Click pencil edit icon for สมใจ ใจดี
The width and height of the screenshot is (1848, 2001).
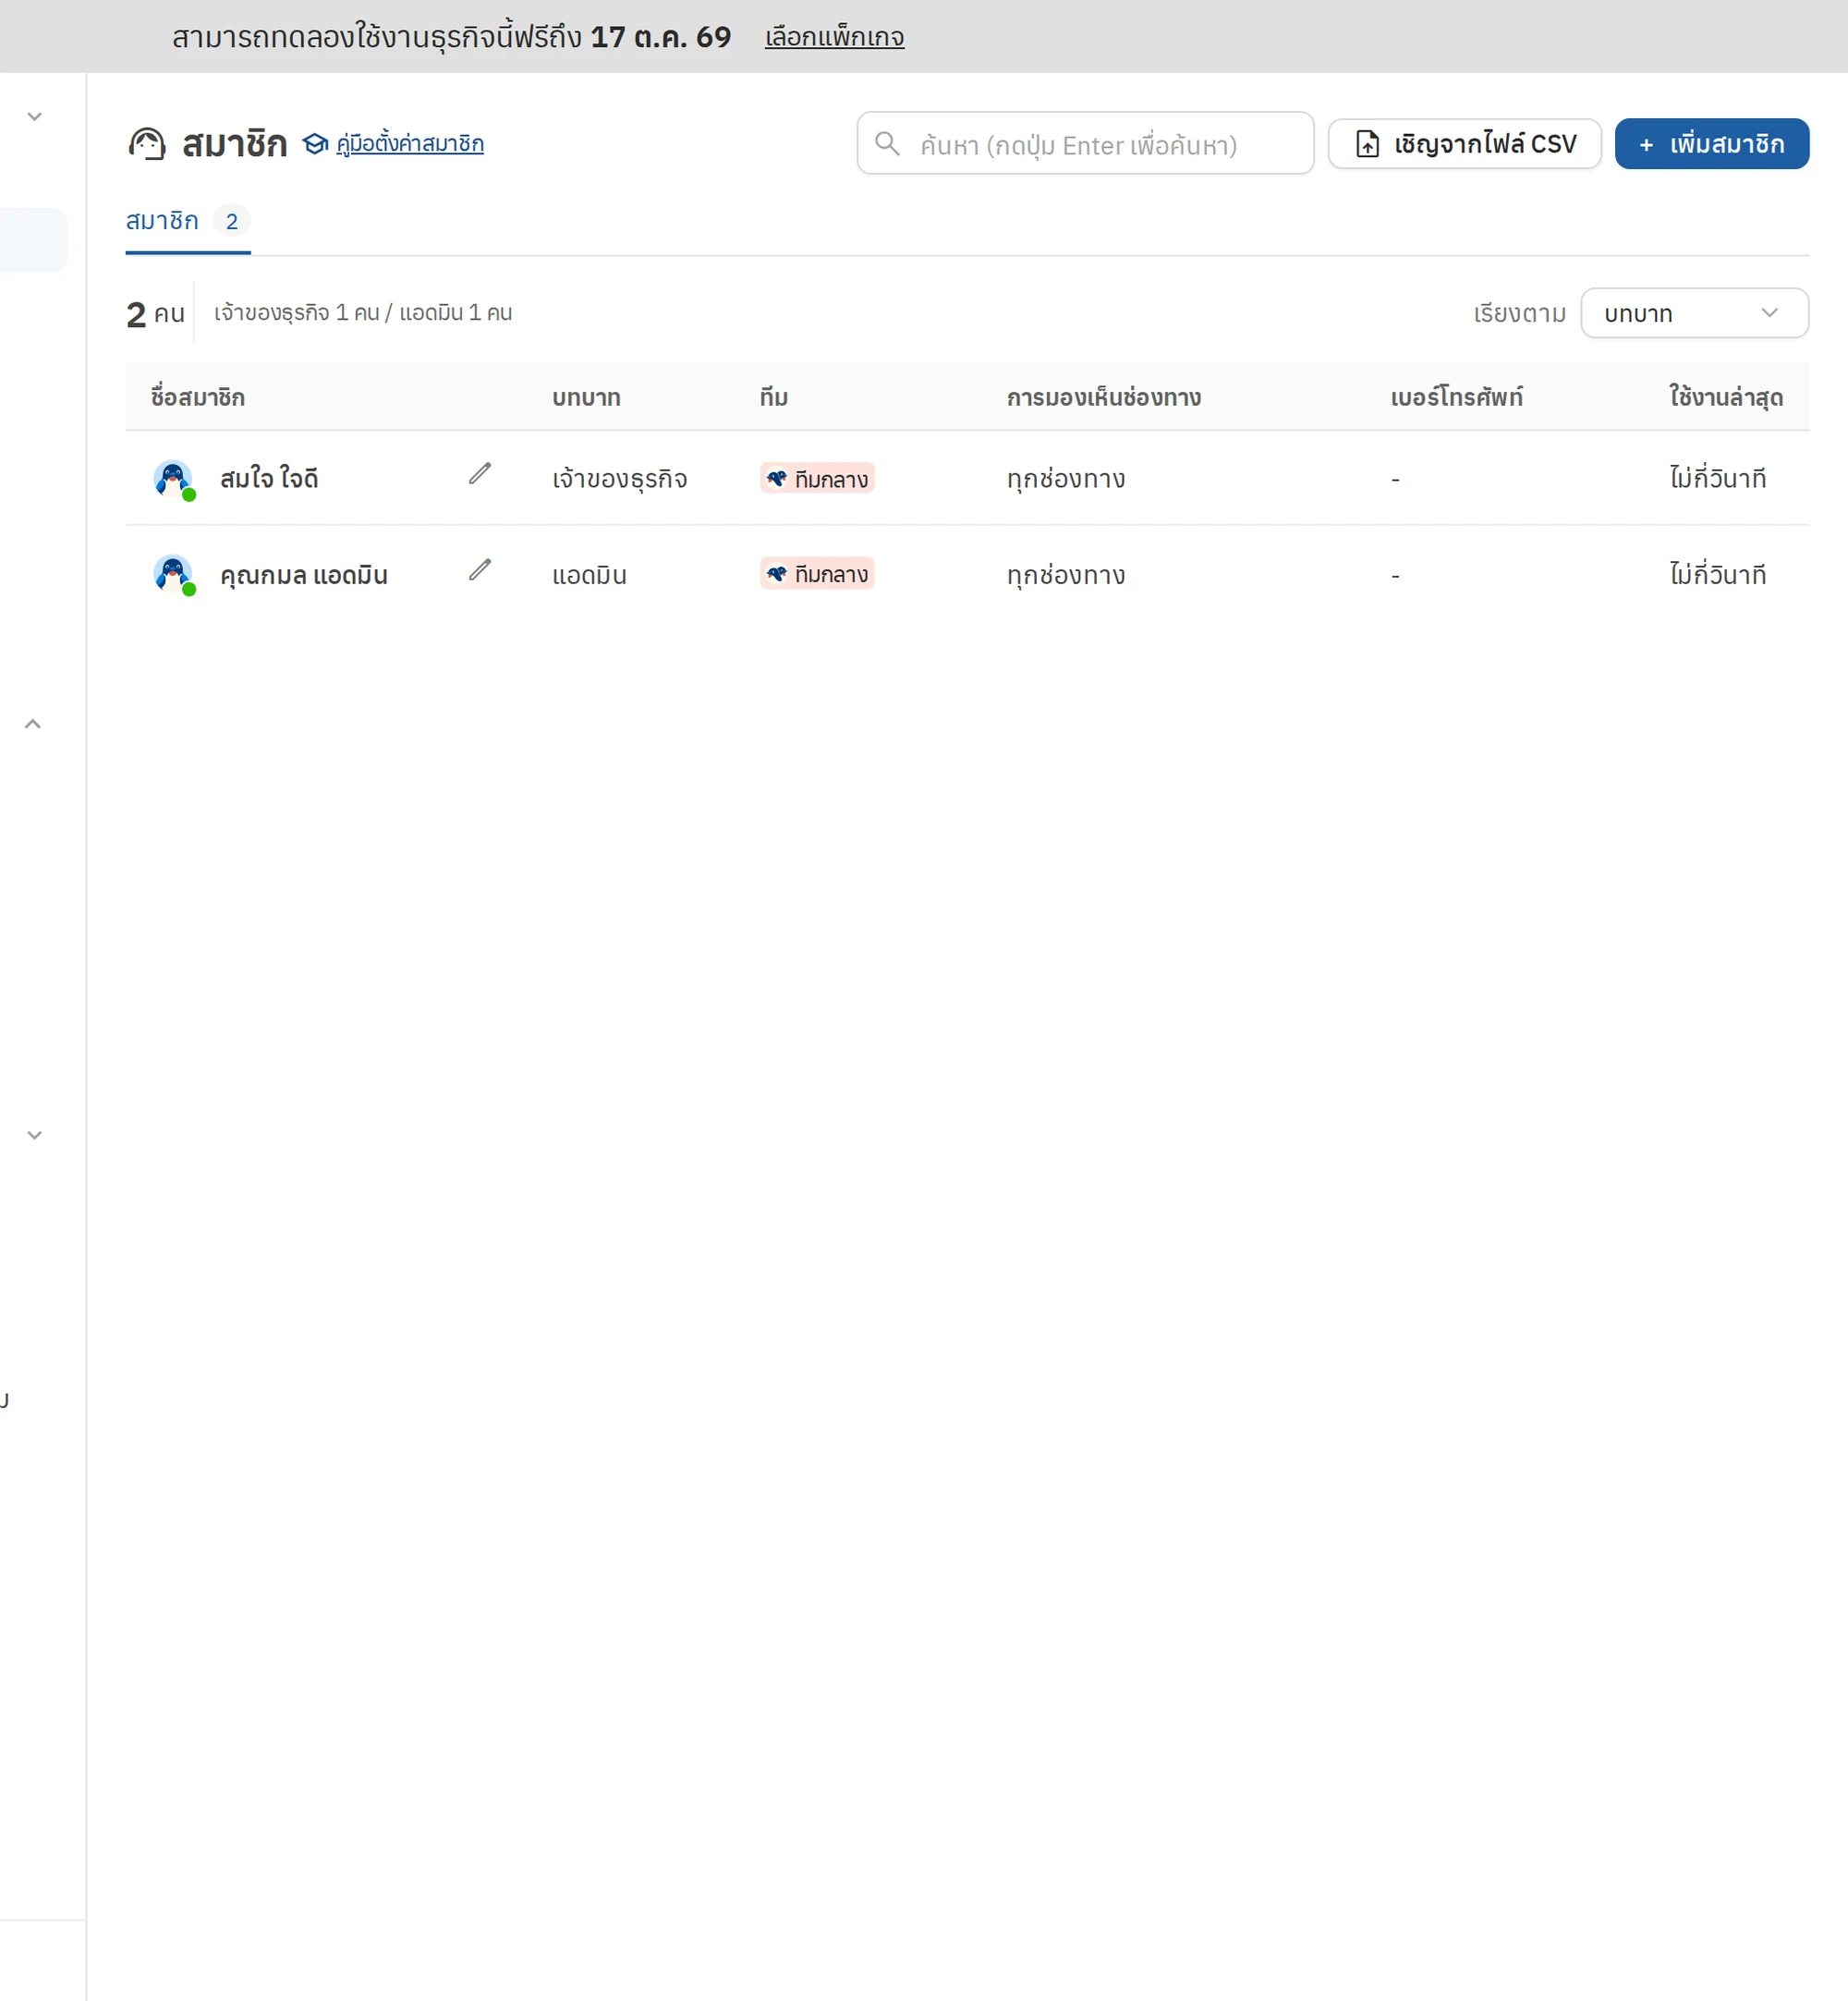coord(480,473)
